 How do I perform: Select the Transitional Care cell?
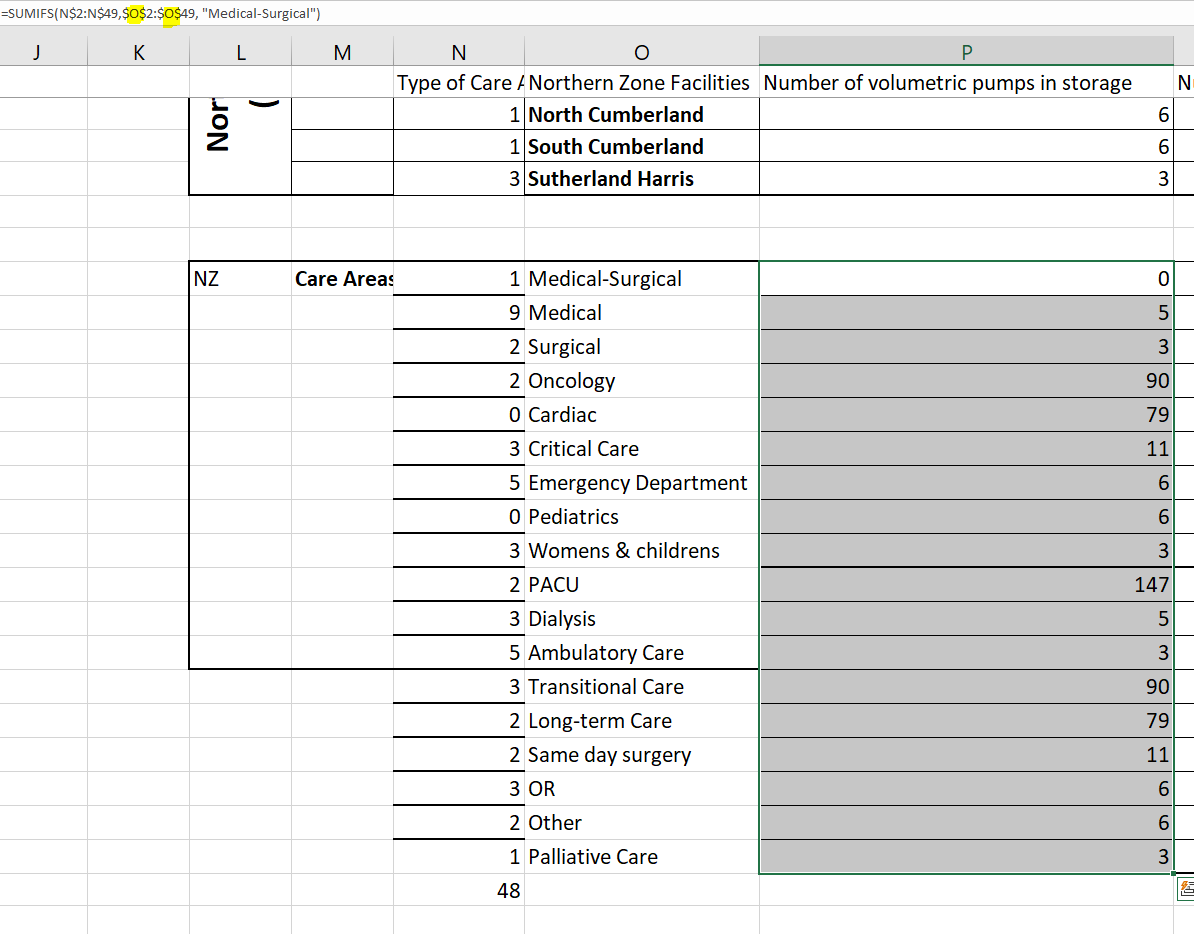[641, 687]
